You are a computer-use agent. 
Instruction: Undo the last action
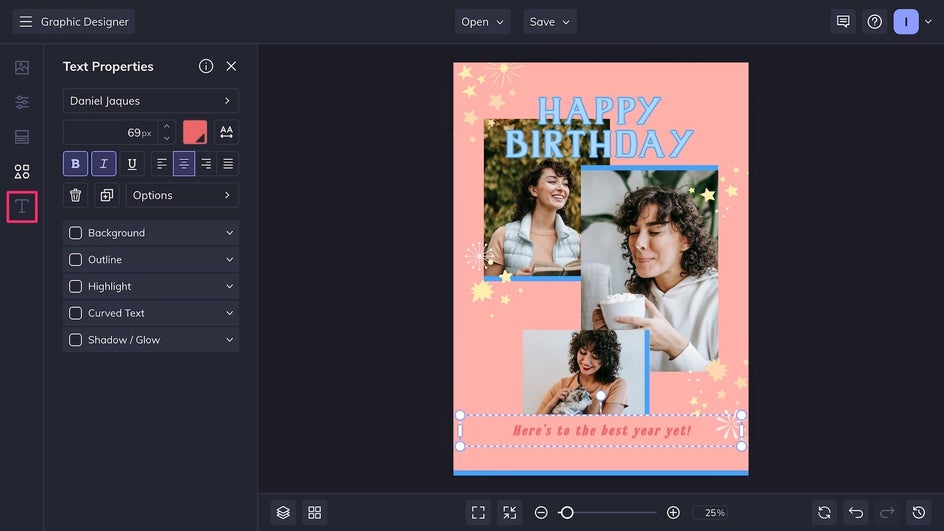click(856, 512)
